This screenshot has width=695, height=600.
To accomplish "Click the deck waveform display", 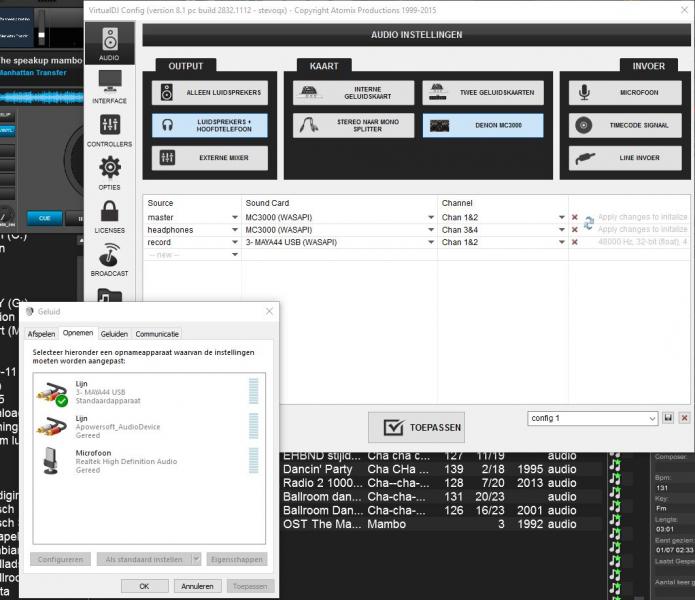I will pyautogui.click(x=42, y=97).
